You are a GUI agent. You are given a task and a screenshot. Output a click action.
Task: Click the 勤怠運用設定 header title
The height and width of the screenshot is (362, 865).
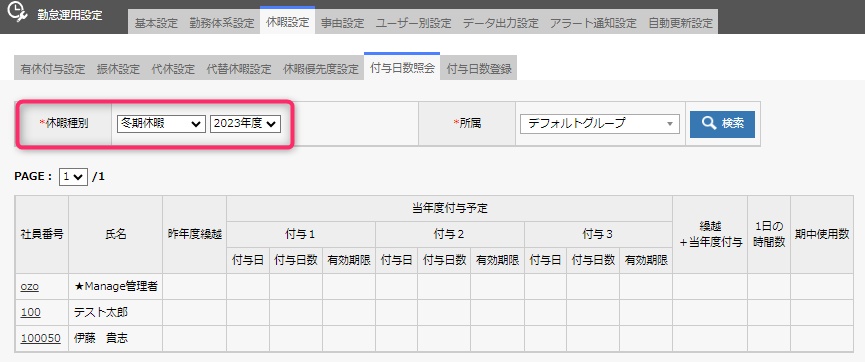70,15
